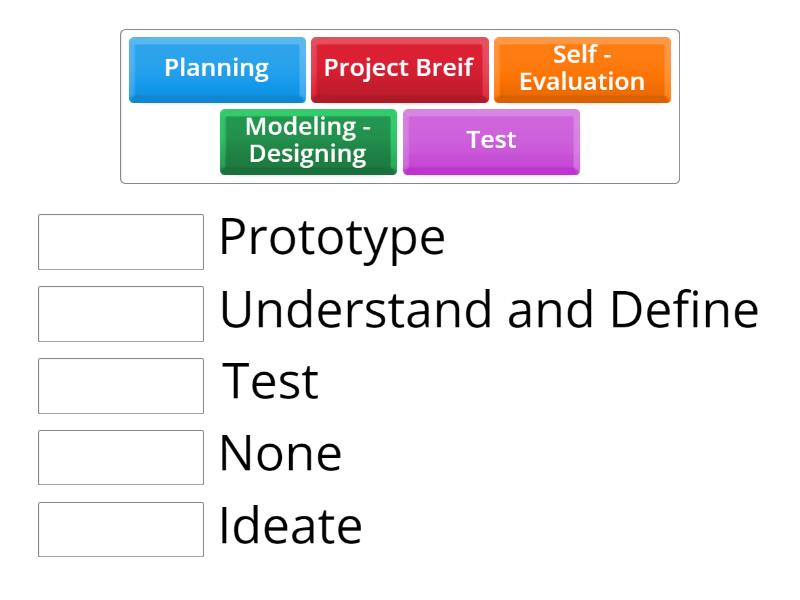Screen dimensions: 800x600
Task: Click the answer box beside None
Action: (120, 457)
